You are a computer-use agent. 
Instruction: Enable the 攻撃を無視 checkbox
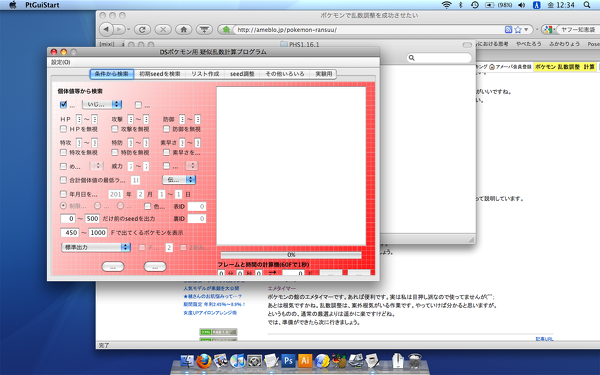click(114, 129)
